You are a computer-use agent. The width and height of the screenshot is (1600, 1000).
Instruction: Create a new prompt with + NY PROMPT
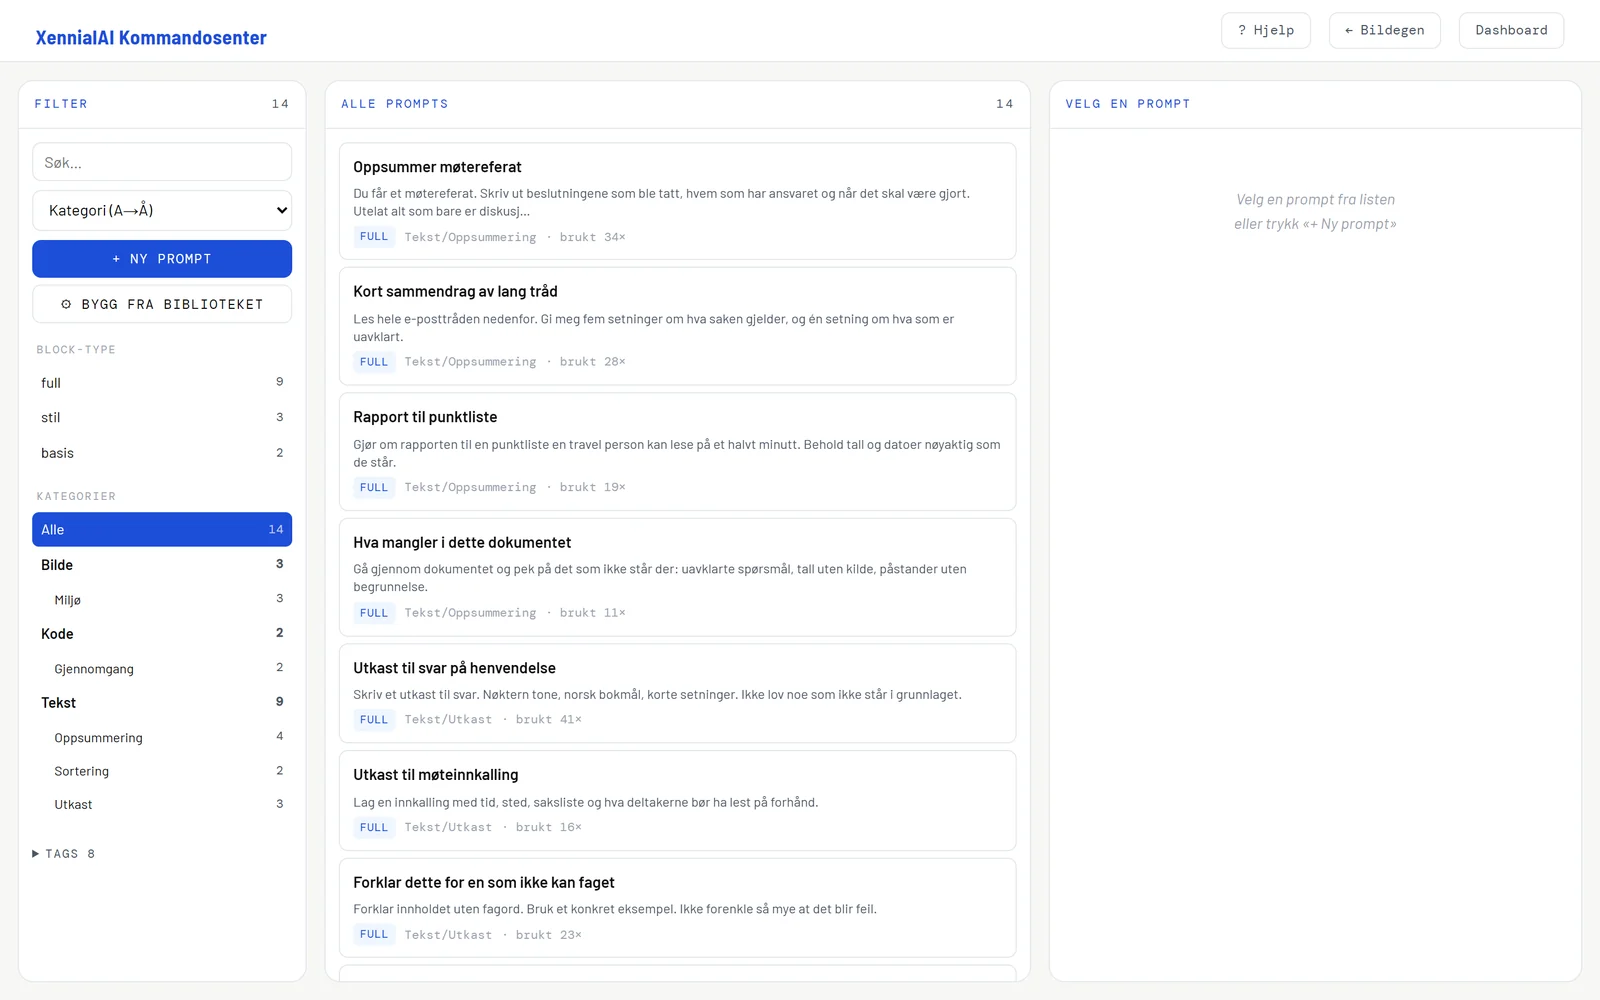click(162, 259)
